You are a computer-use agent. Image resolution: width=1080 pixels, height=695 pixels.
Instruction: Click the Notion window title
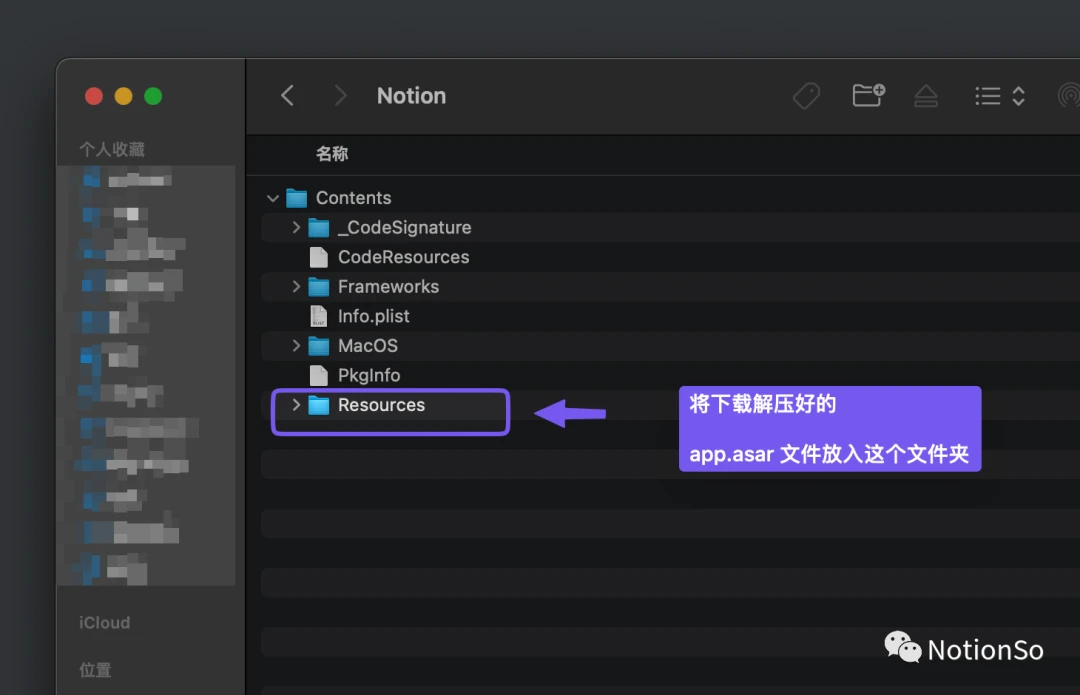pos(411,96)
